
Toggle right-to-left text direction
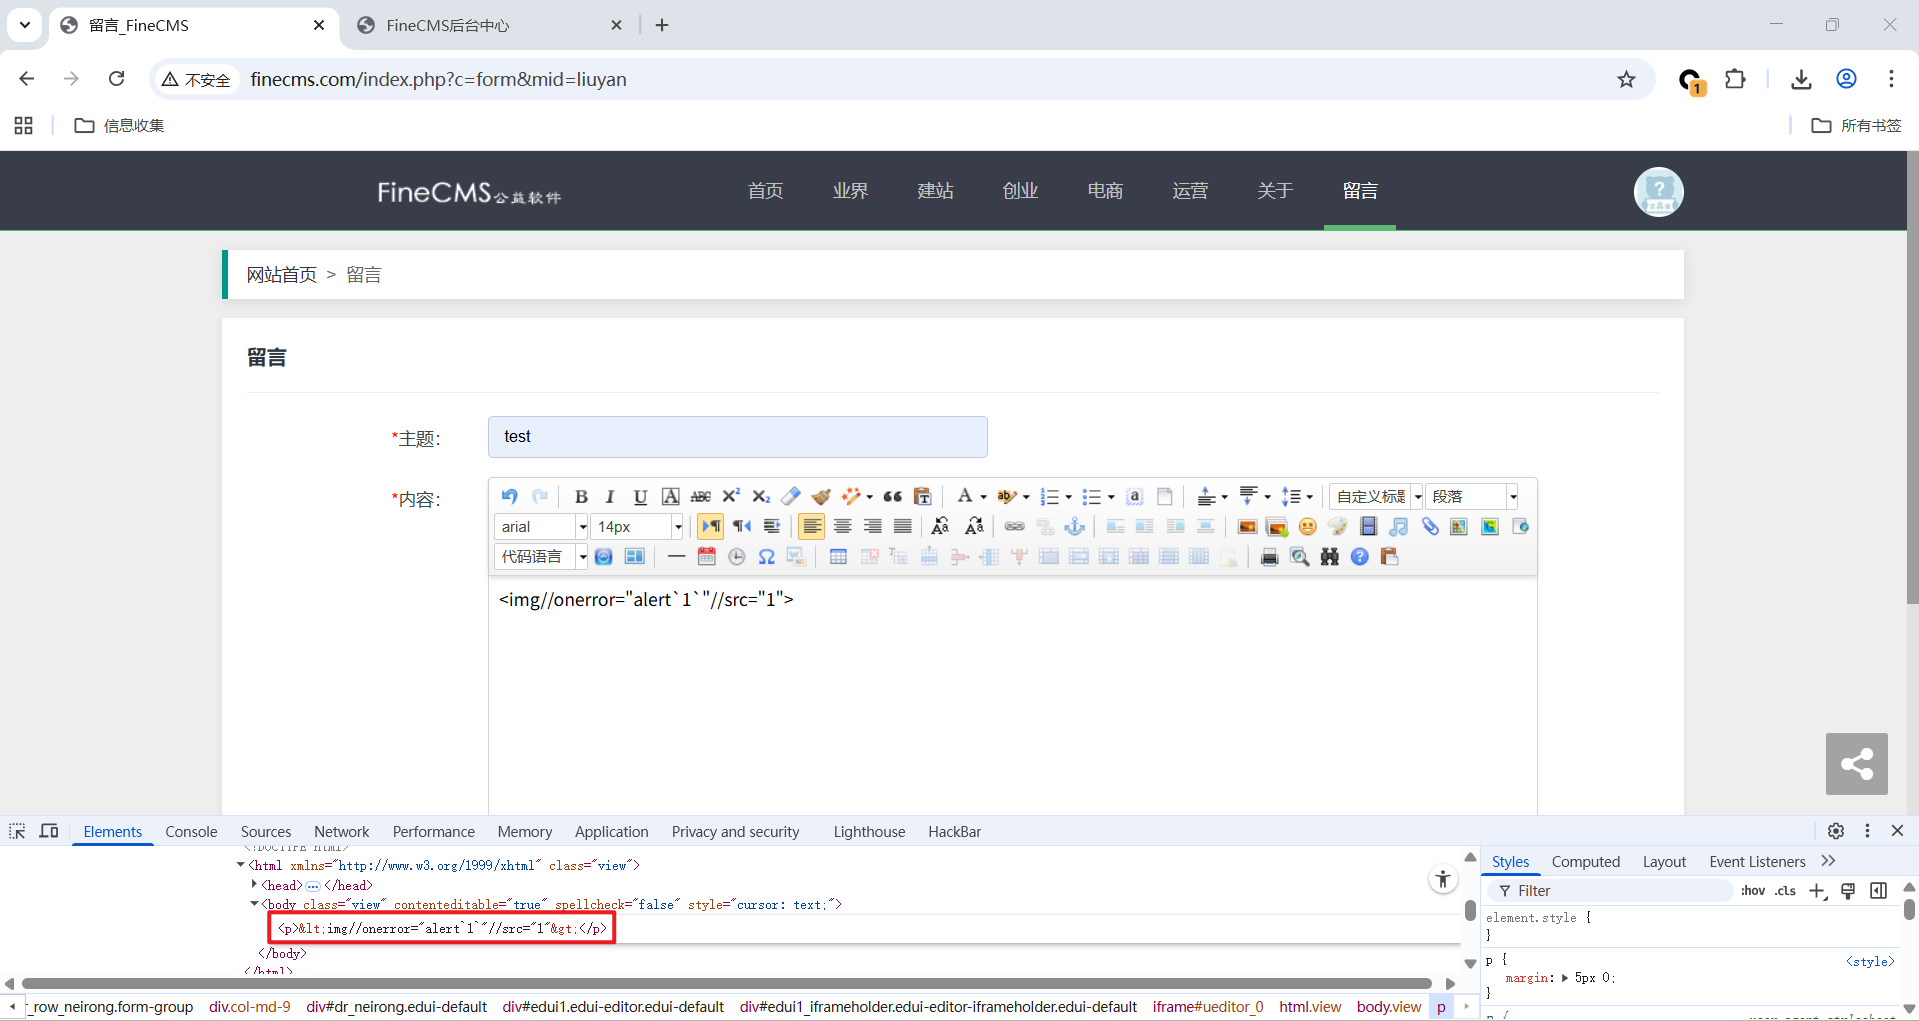point(742,527)
